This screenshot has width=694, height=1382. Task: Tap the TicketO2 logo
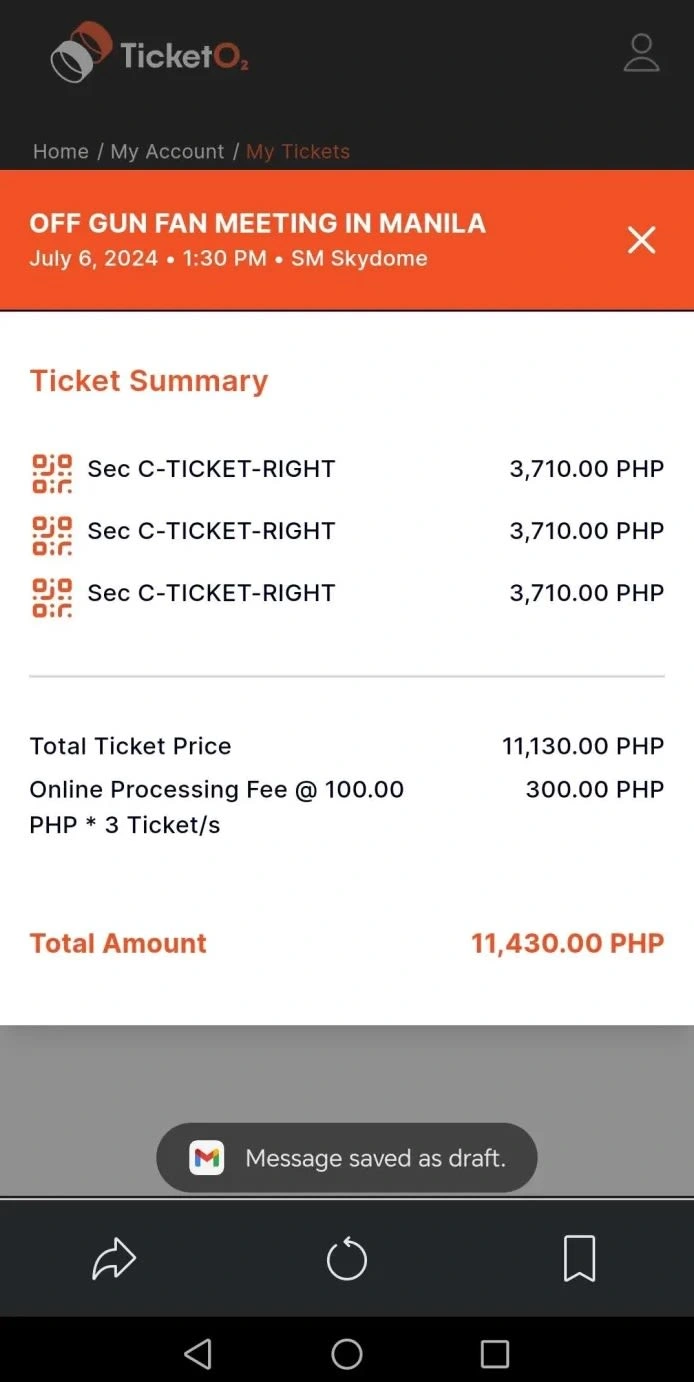coord(149,53)
